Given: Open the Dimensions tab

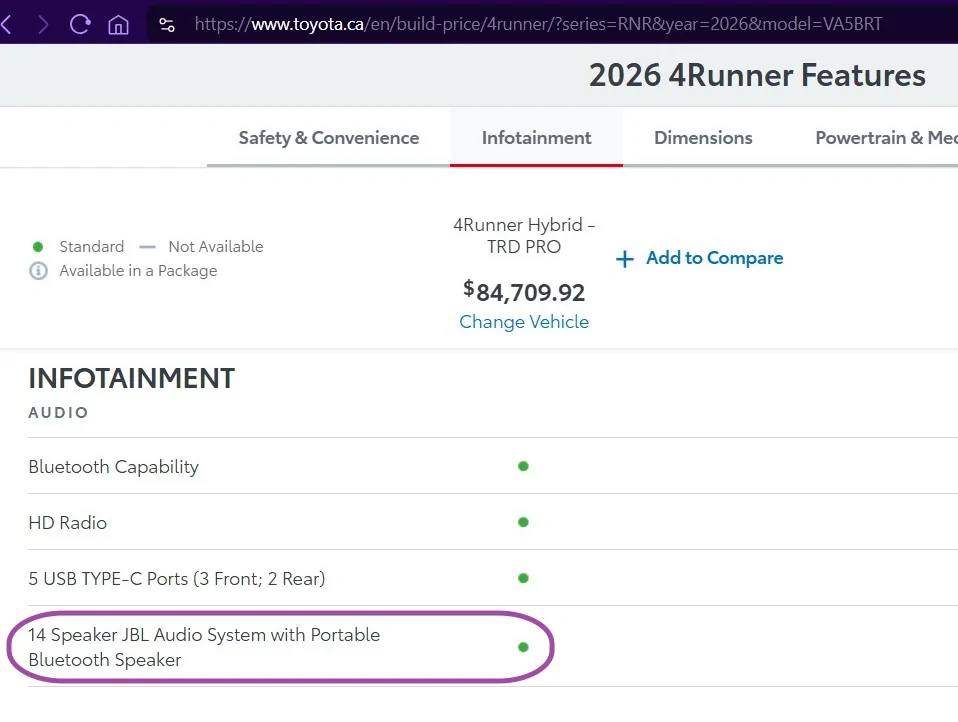Looking at the screenshot, I should click(703, 138).
